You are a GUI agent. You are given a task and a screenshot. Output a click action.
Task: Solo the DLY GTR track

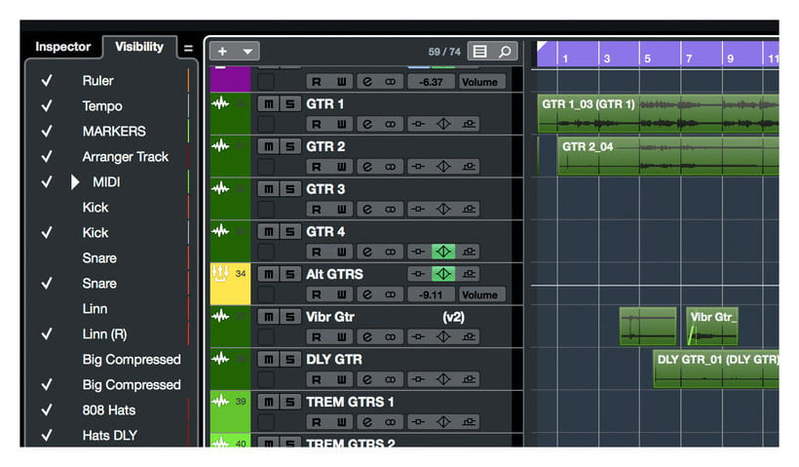pos(290,359)
